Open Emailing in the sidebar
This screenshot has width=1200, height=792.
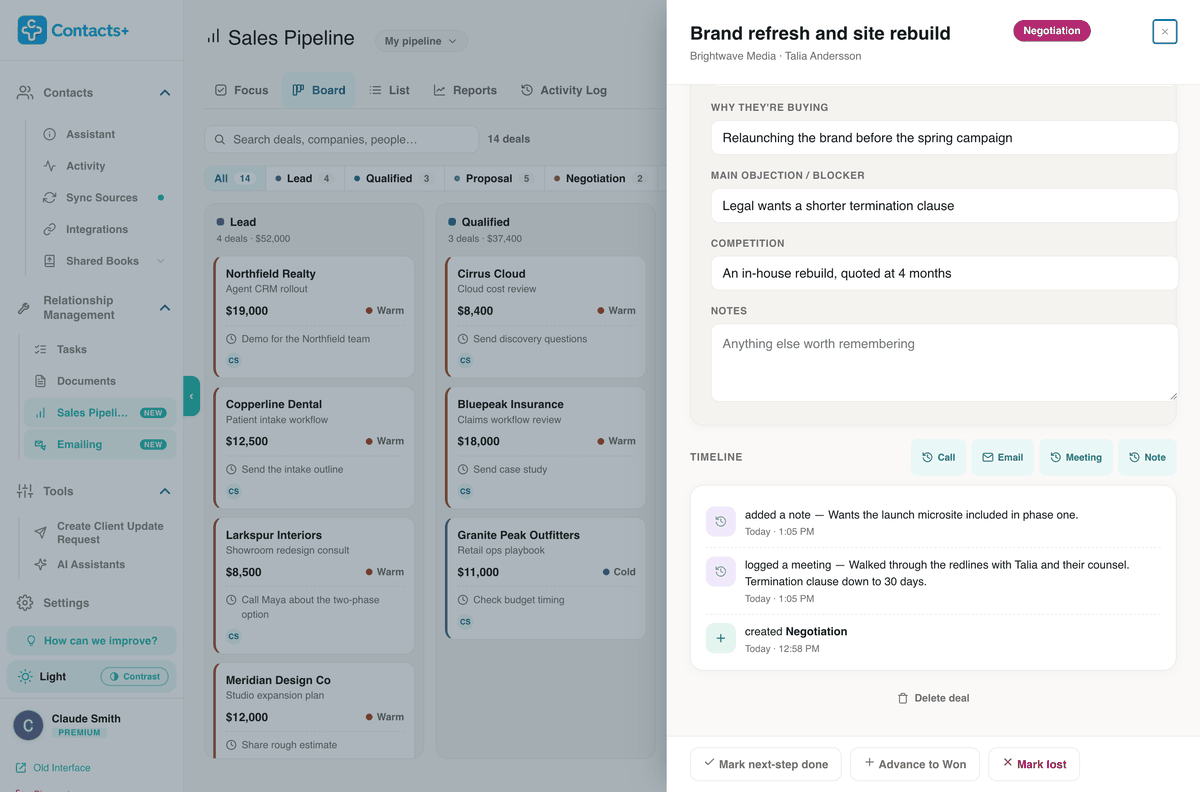point(100,444)
